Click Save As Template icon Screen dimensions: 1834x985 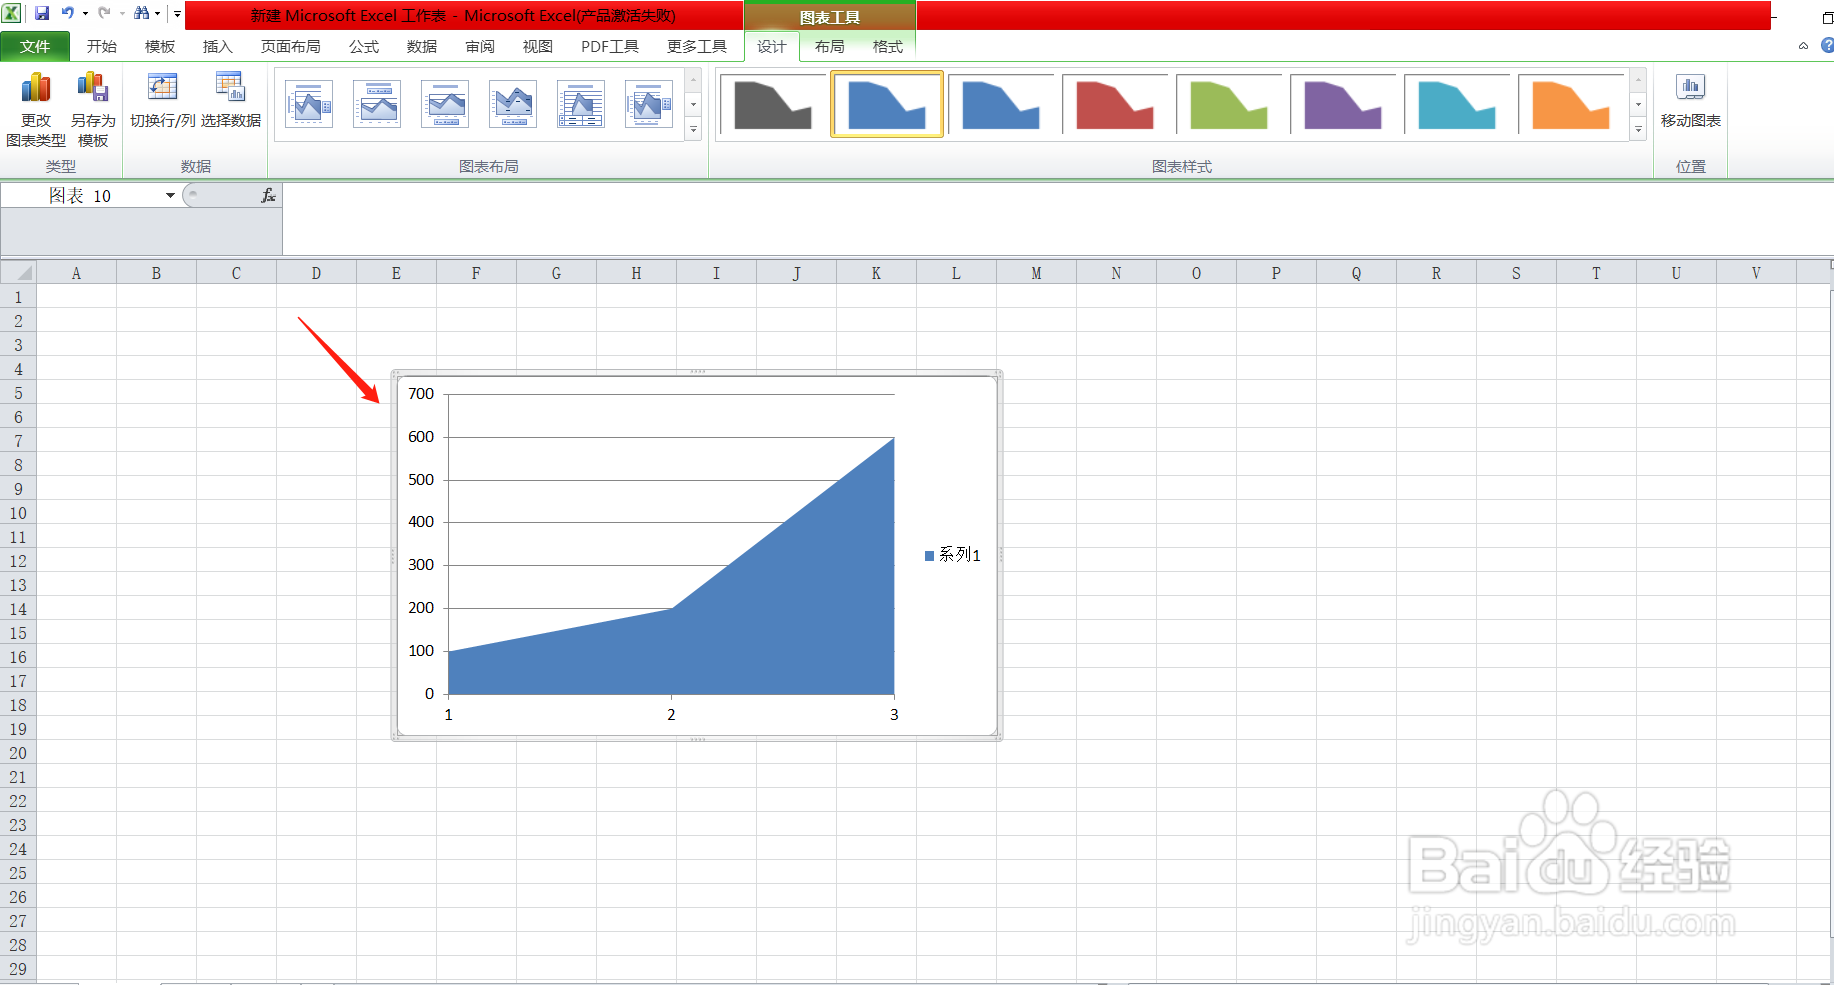93,109
